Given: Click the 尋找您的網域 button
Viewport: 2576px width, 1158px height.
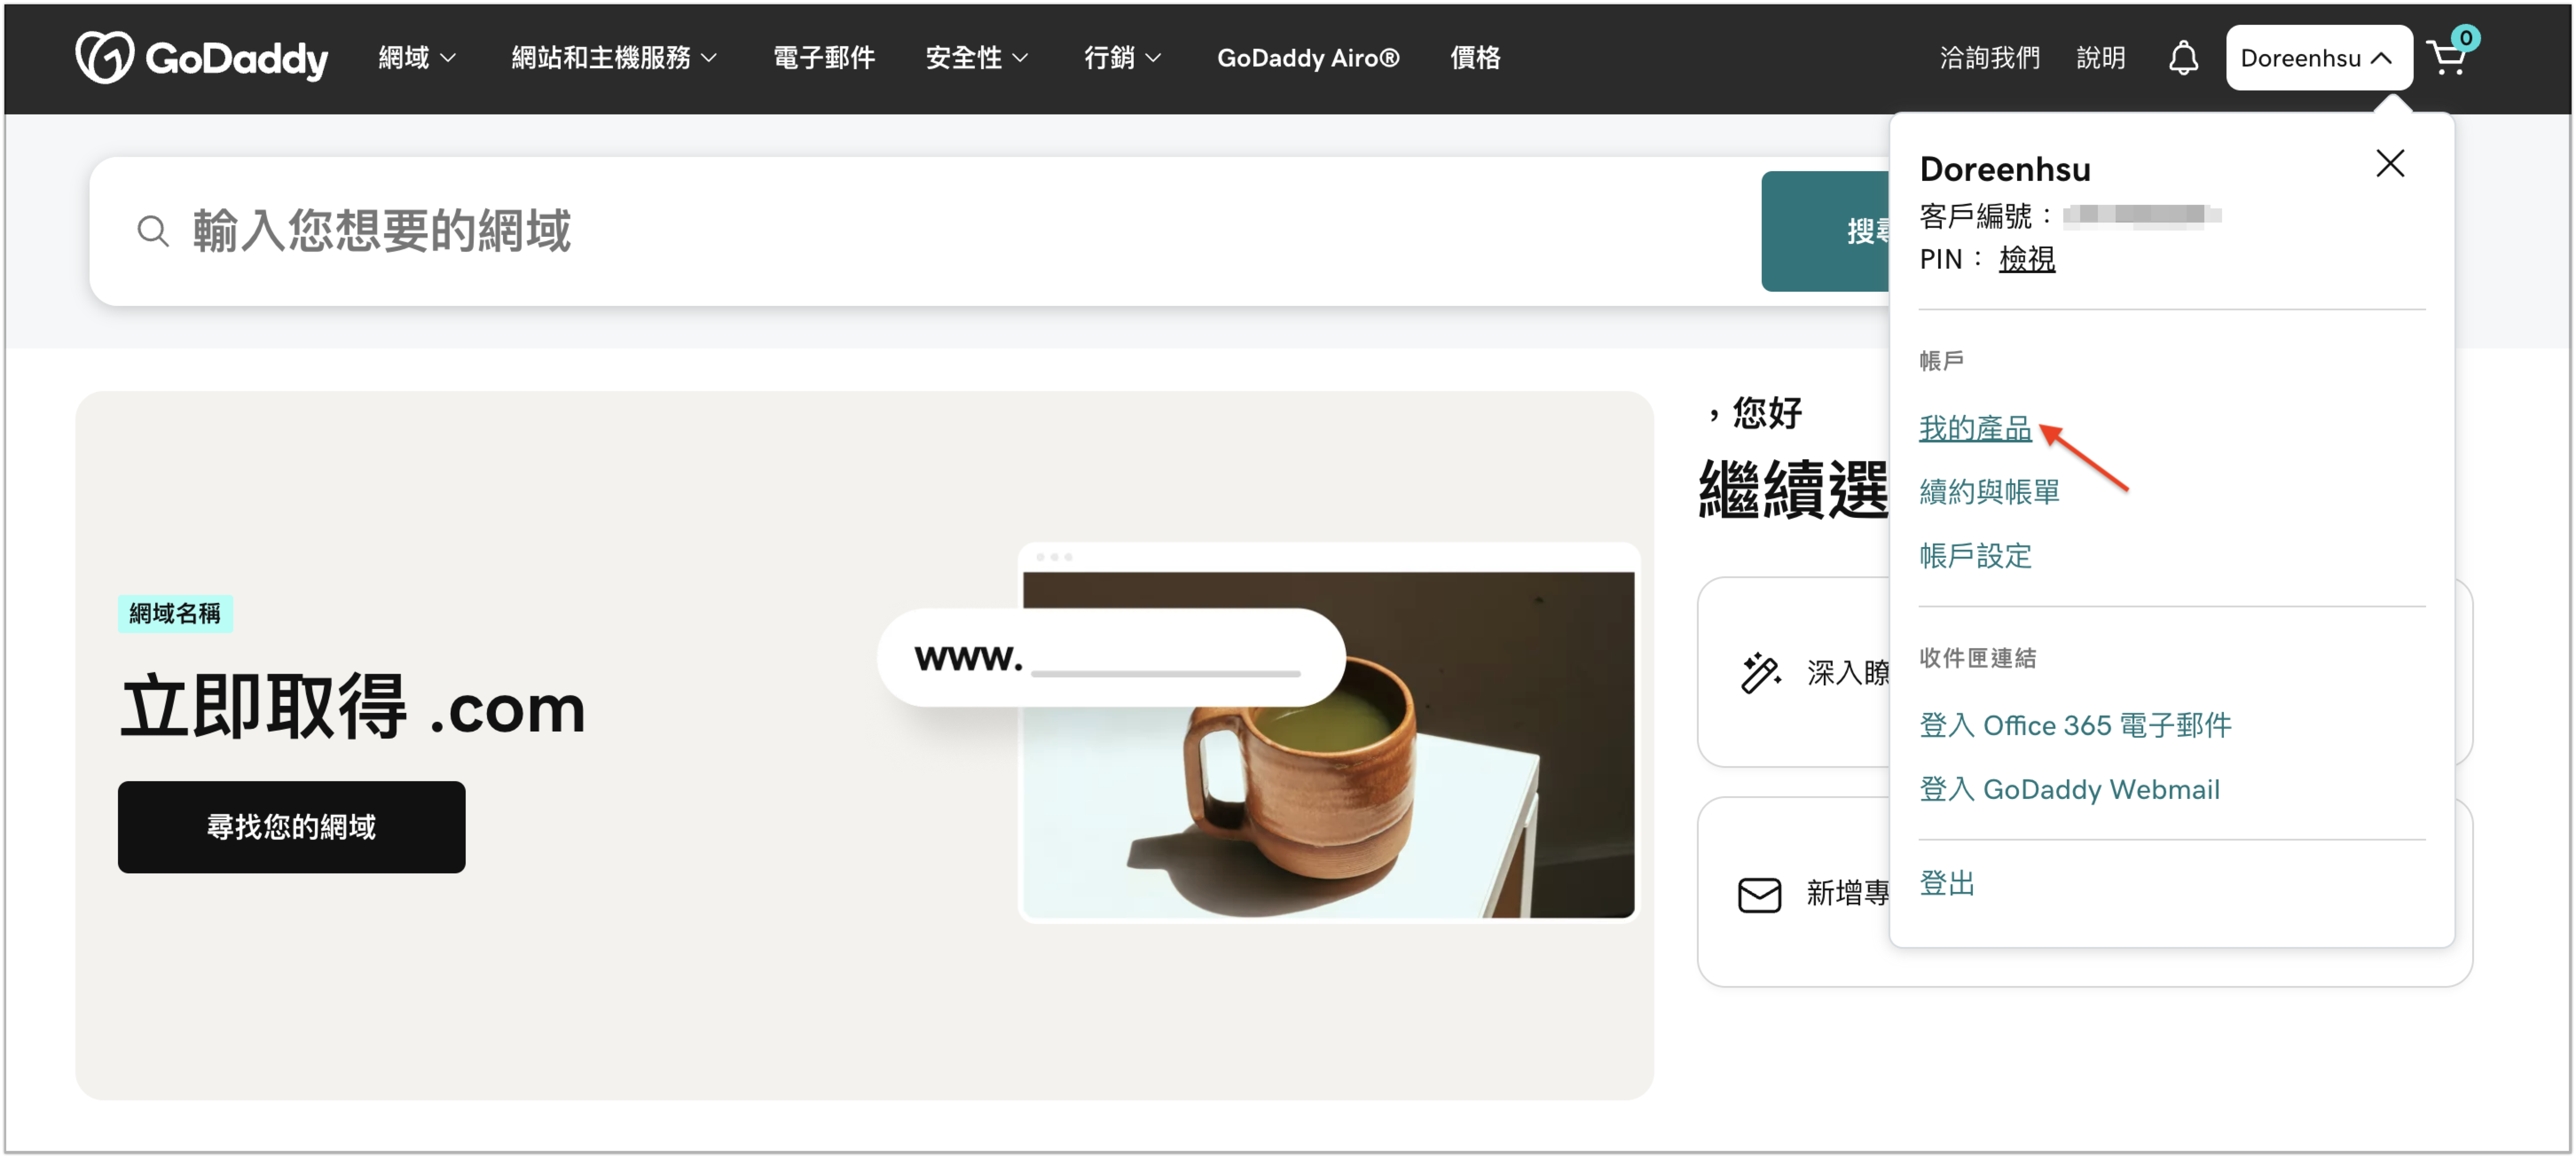Looking at the screenshot, I should pyautogui.click(x=291, y=827).
